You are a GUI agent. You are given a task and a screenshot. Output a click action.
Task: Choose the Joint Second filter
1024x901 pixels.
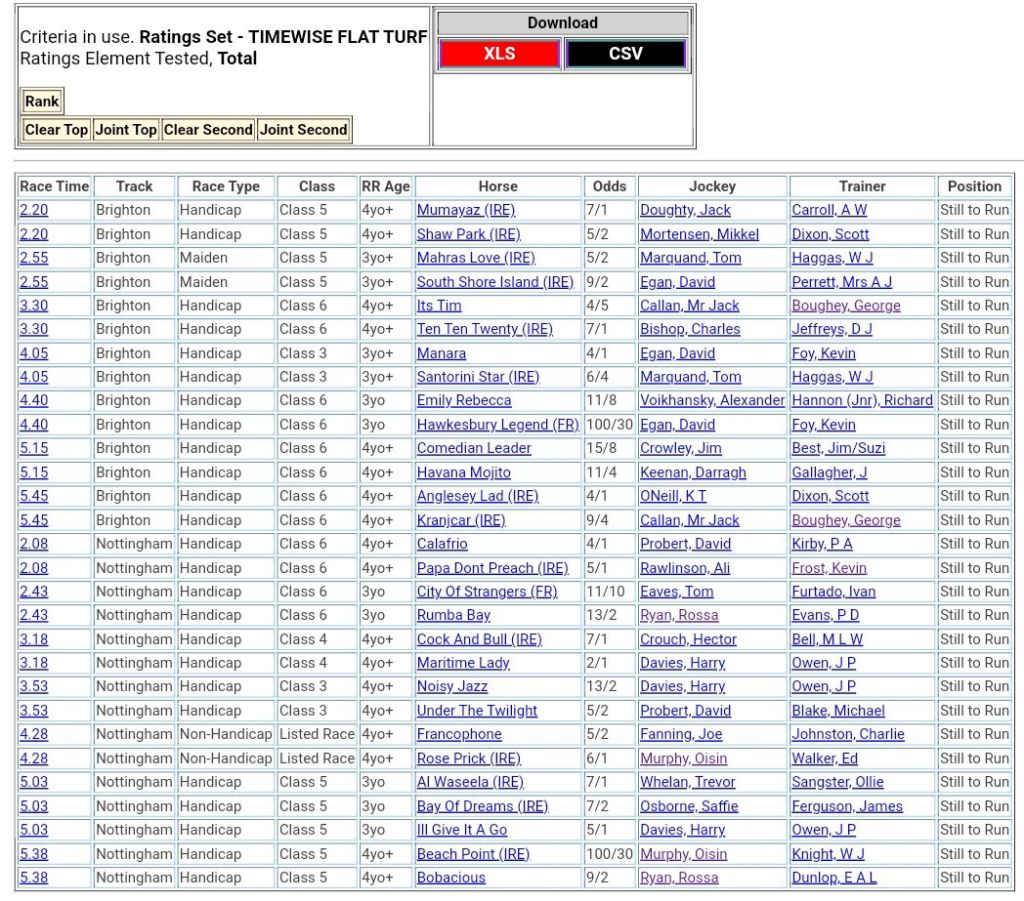[303, 130]
